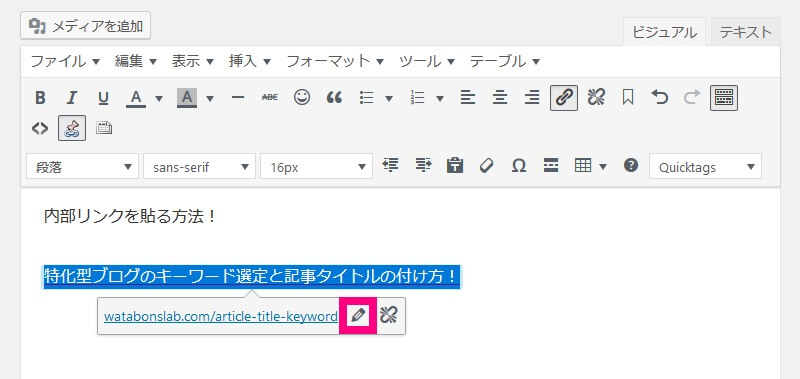Click the text 内部リンクを貼る方法！
Image resolution: width=800 pixels, height=379 pixels.
click(130, 216)
